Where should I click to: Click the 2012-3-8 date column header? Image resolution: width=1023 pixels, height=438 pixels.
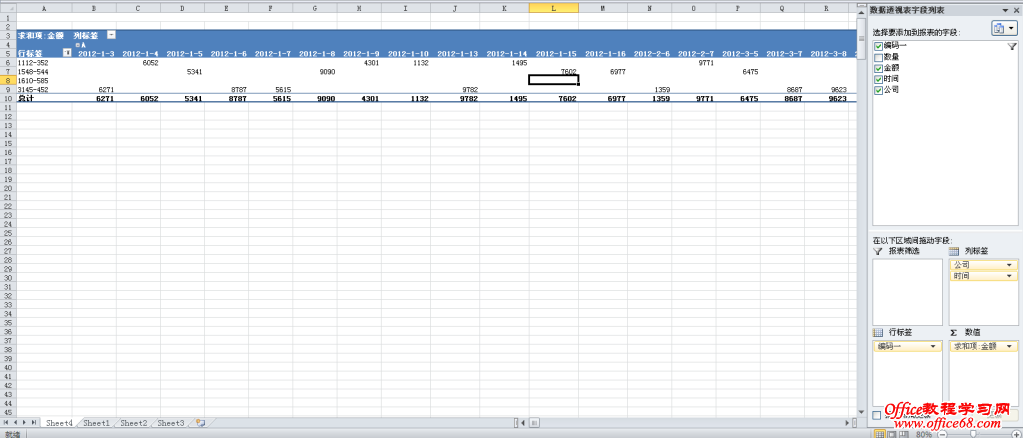pyautogui.click(x=828, y=54)
